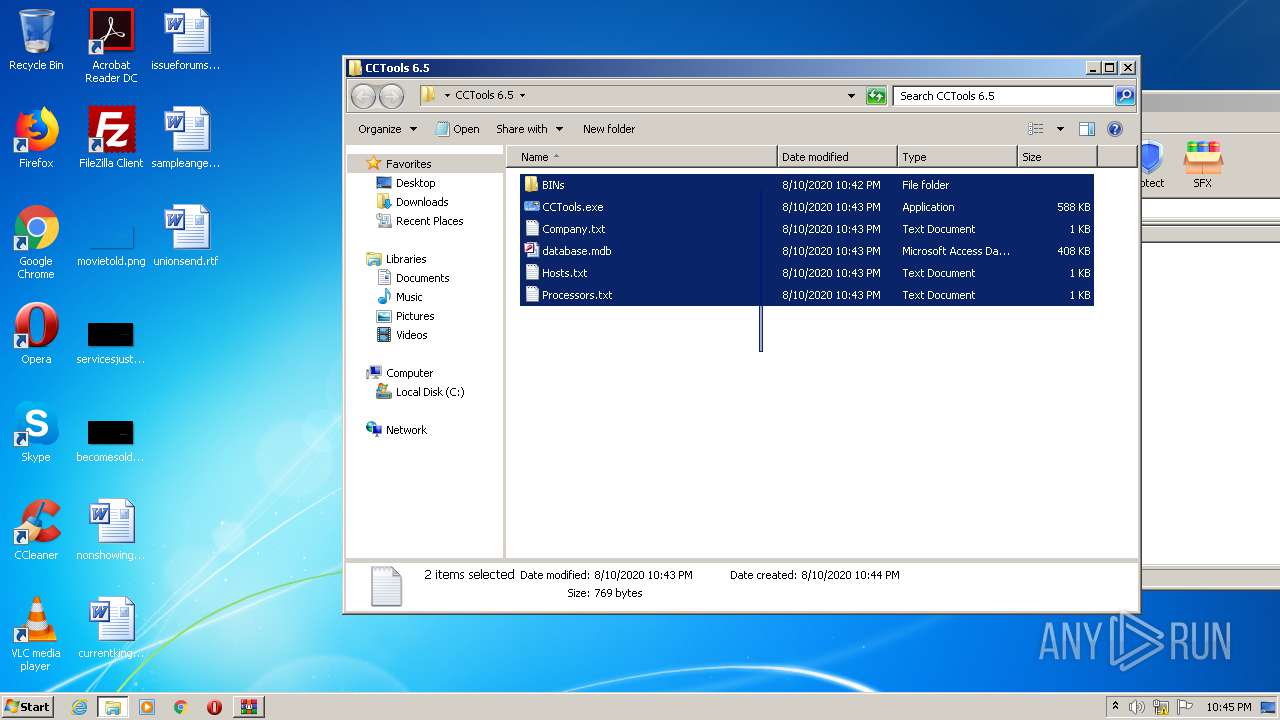The width and height of the screenshot is (1280, 720).
Task: Click the Open toolbar button
Action: (x=457, y=129)
